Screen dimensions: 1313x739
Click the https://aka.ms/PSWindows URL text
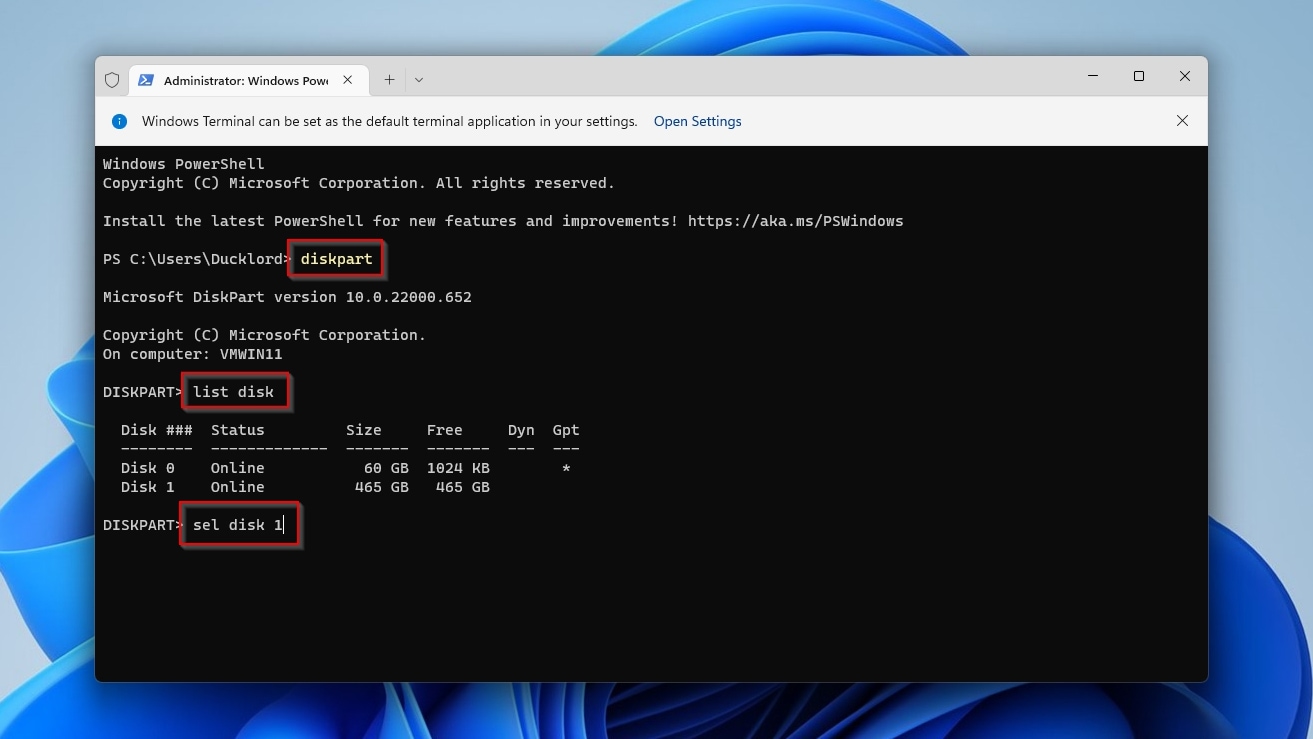pos(795,221)
